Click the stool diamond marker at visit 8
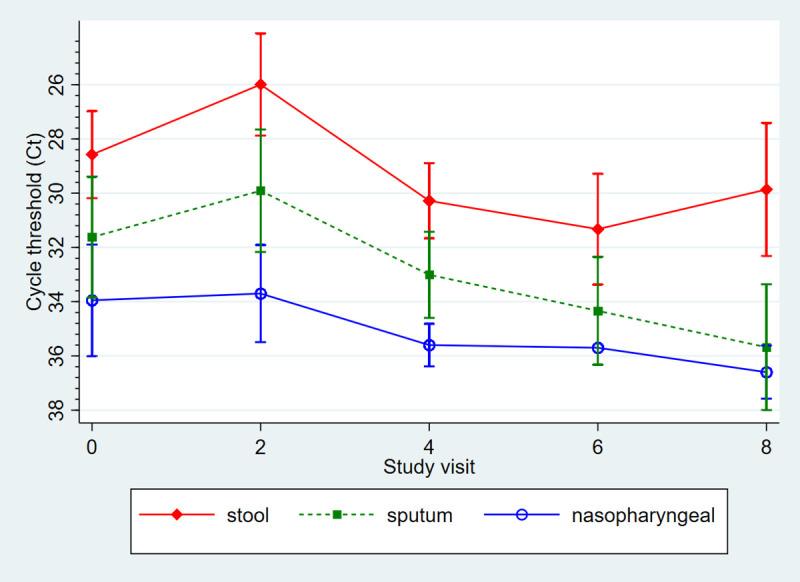Image resolution: width=800 pixels, height=582 pixels. pyautogui.click(x=767, y=189)
